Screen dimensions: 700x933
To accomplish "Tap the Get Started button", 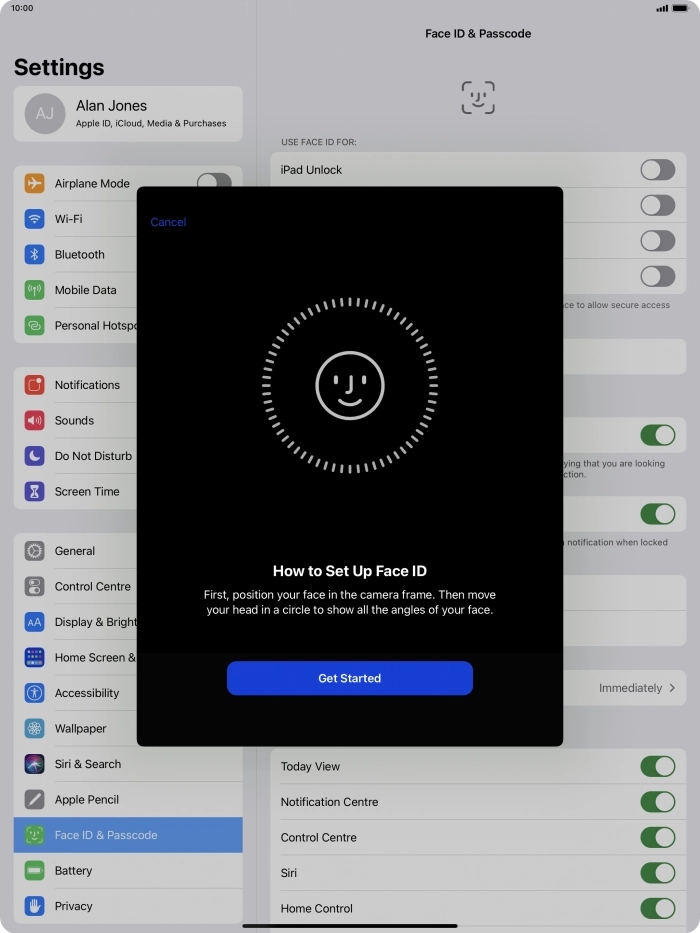I will click(x=350, y=678).
